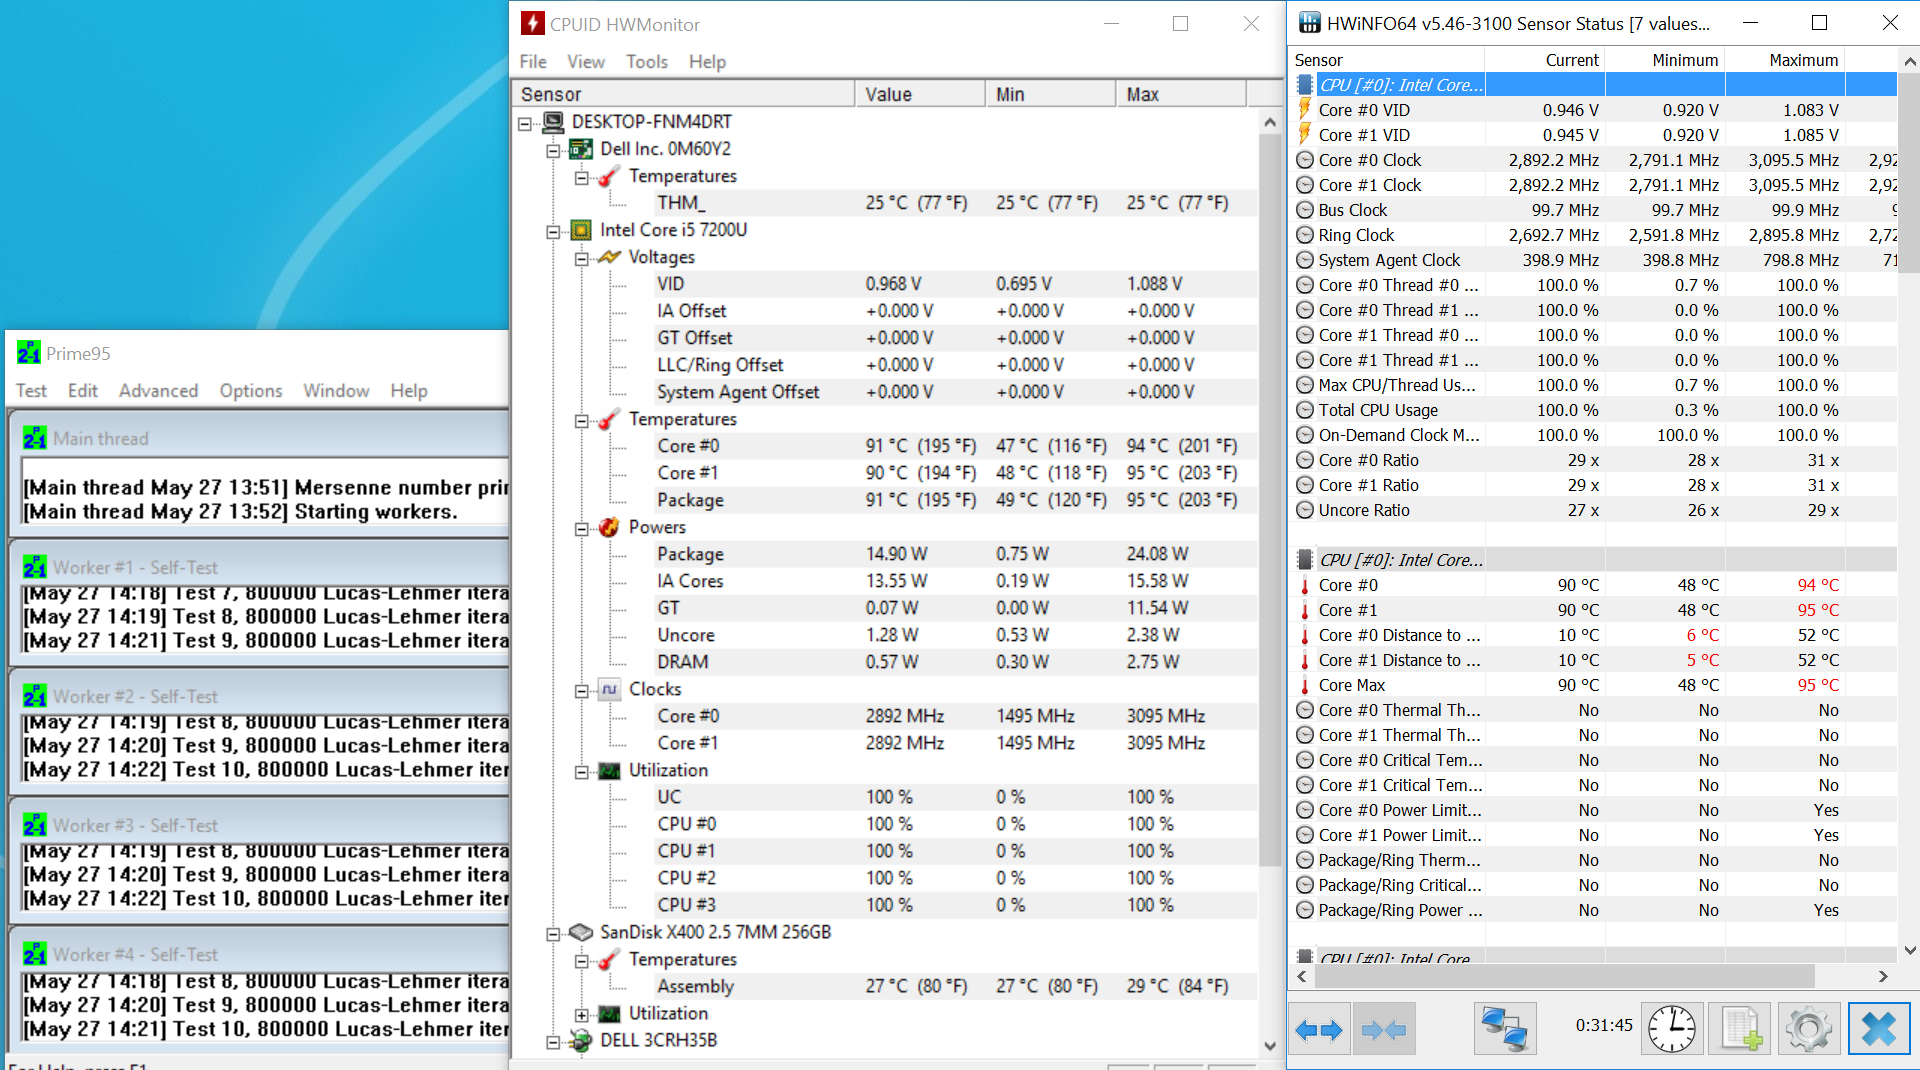The image size is (1920, 1070).
Task: Collapse DESKTOP-FNM4DRT tree node
Action: pyautogui.click(x=525, y=124)
